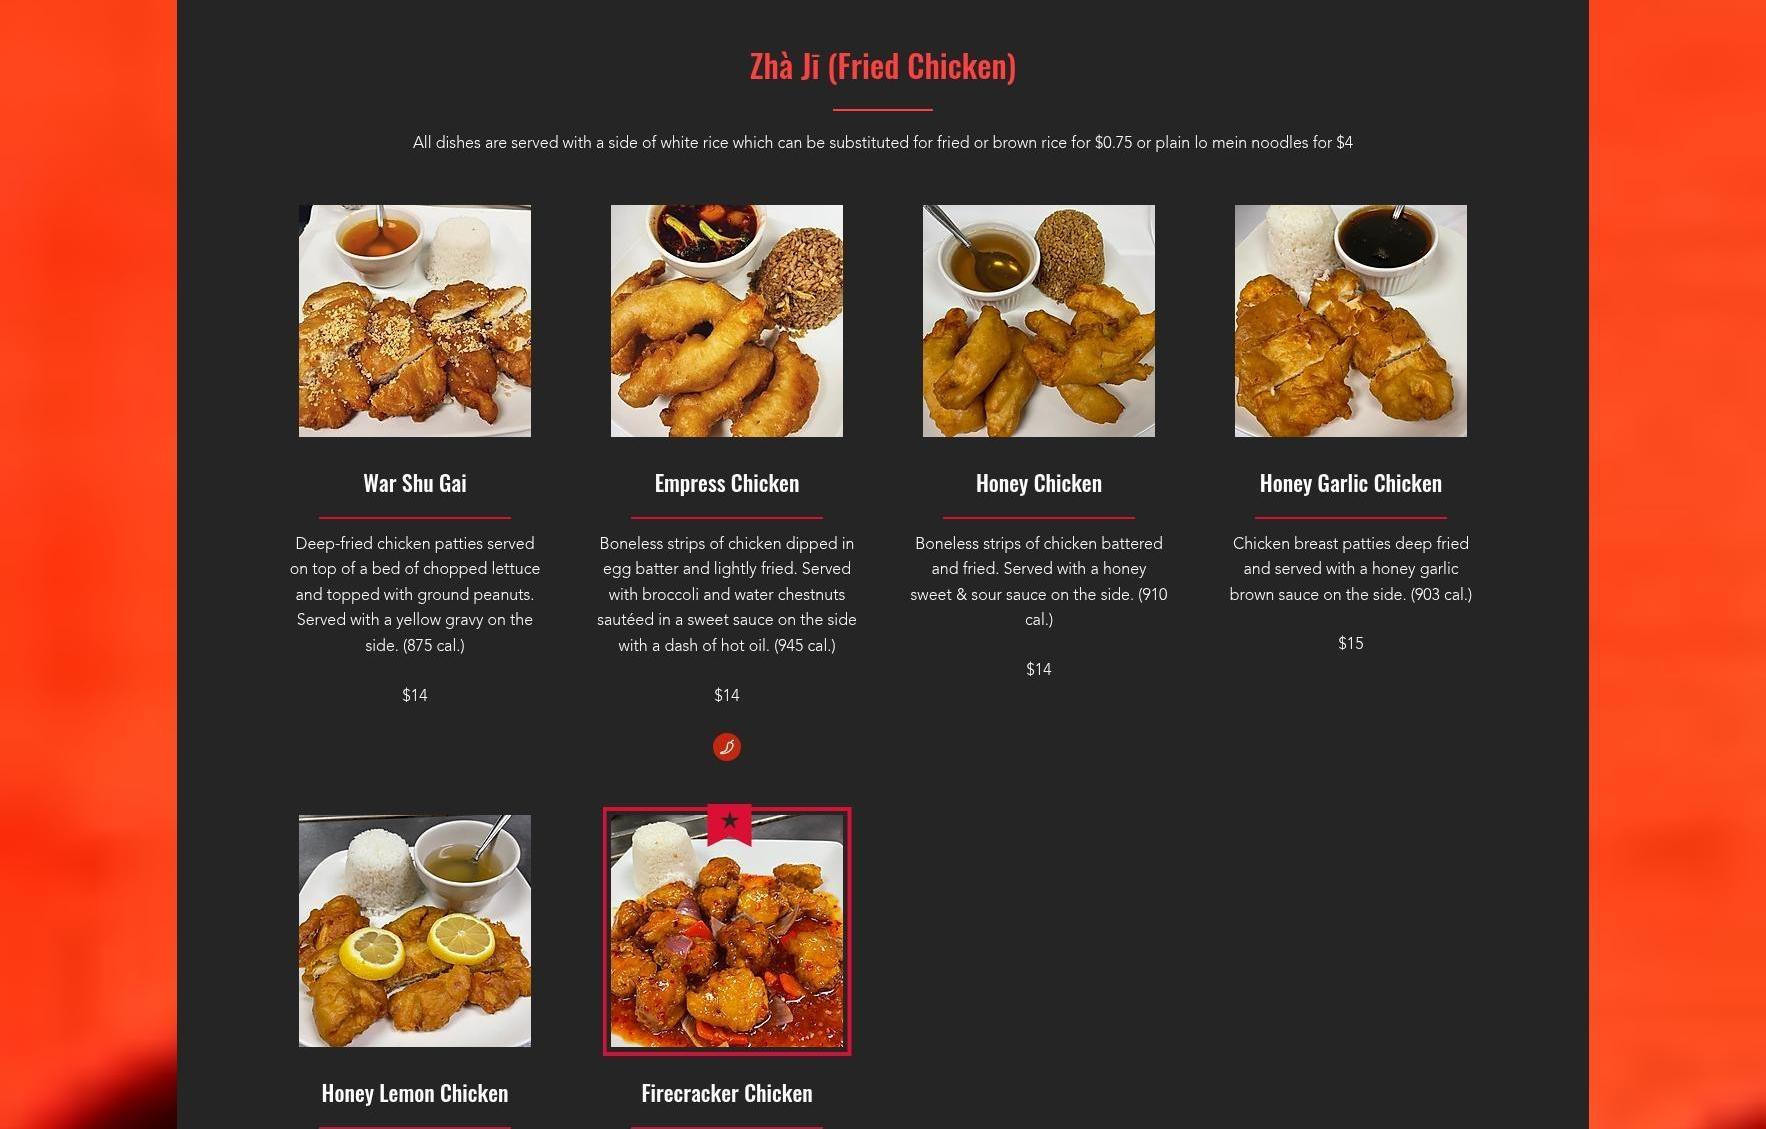Click the Honey Chicken description text

(1039, 581)
